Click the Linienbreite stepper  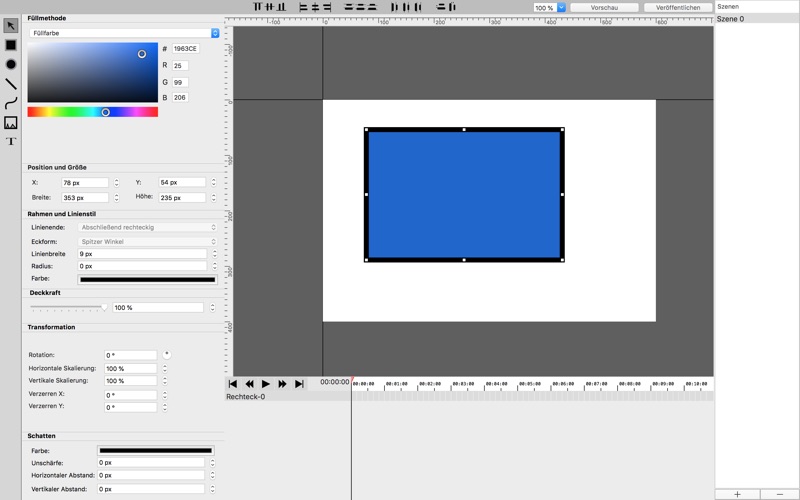(x=214, y=254)
